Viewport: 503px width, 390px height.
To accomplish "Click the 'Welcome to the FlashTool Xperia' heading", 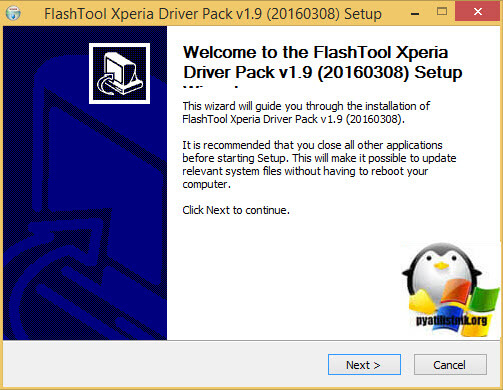I will coord(322,63).
